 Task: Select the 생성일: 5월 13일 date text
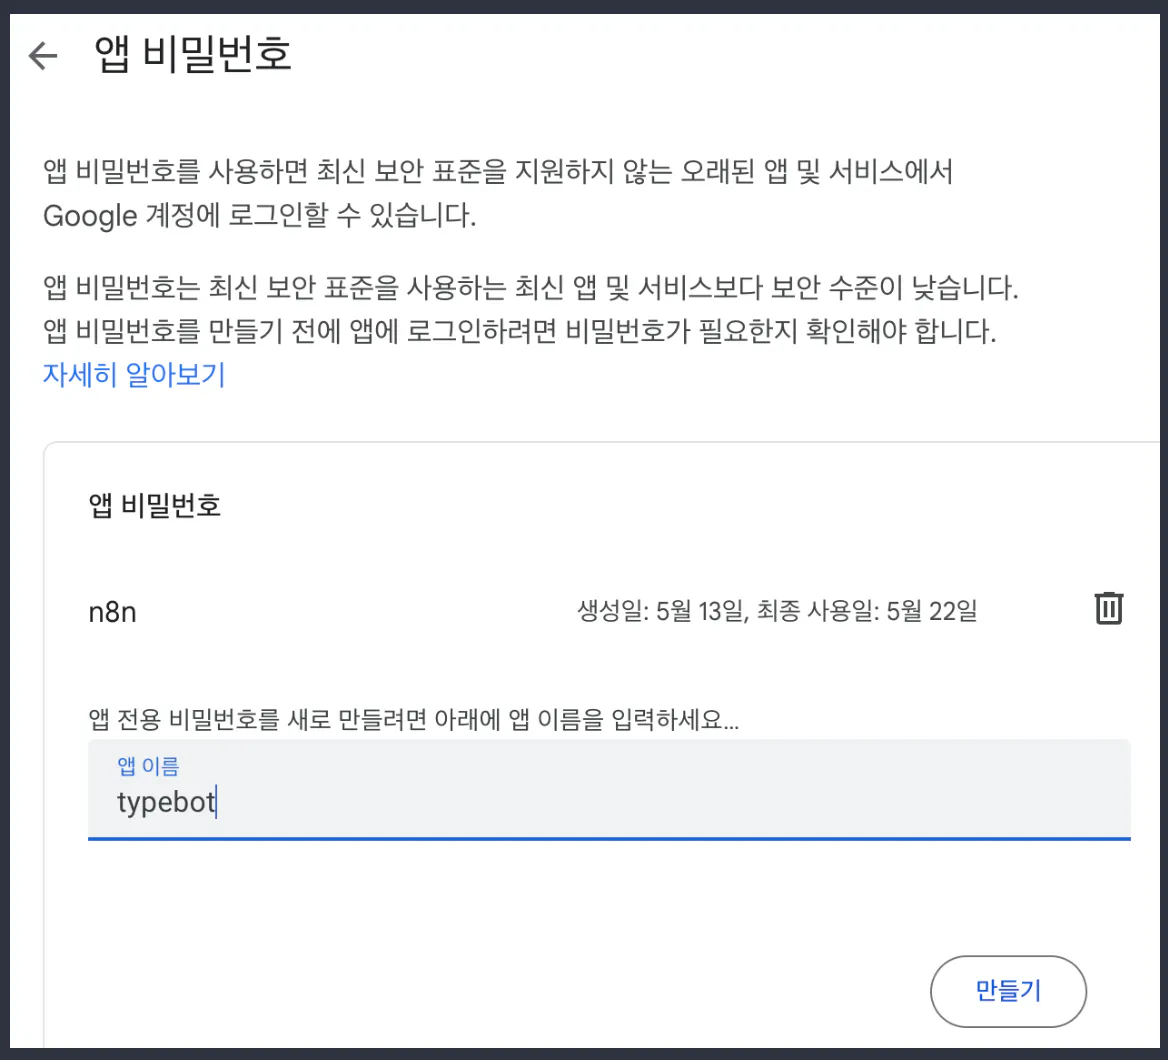pyautogui.click(x=660, y=611)
